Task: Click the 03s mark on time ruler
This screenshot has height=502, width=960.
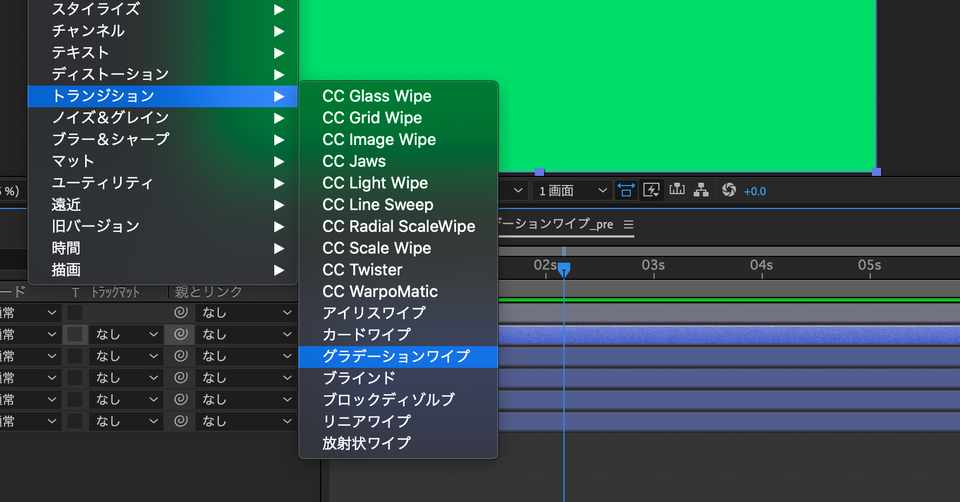Action: pyautogui.click(x=653, y=265)
